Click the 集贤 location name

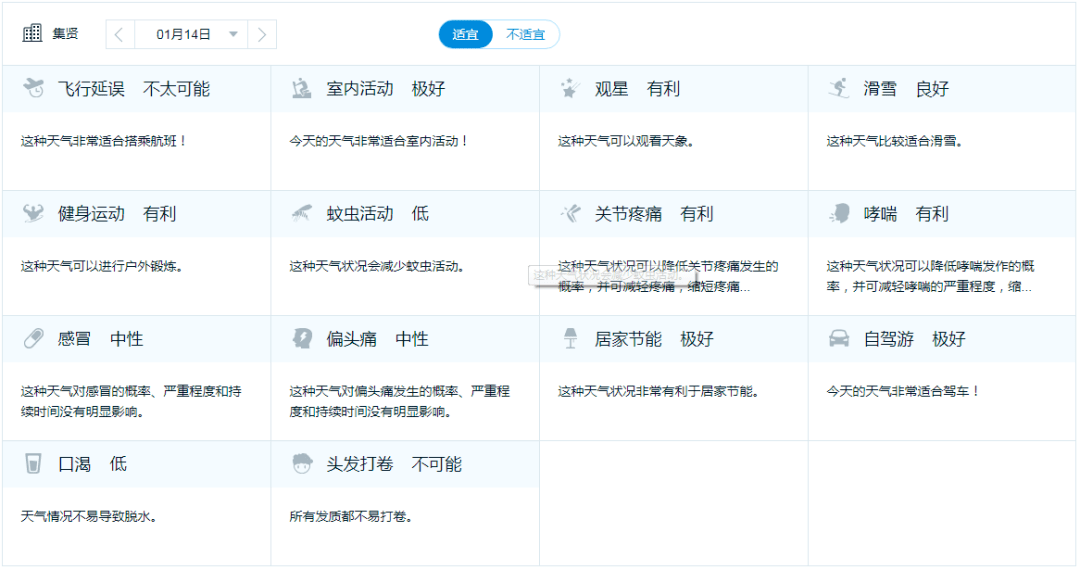pos(65,33)
